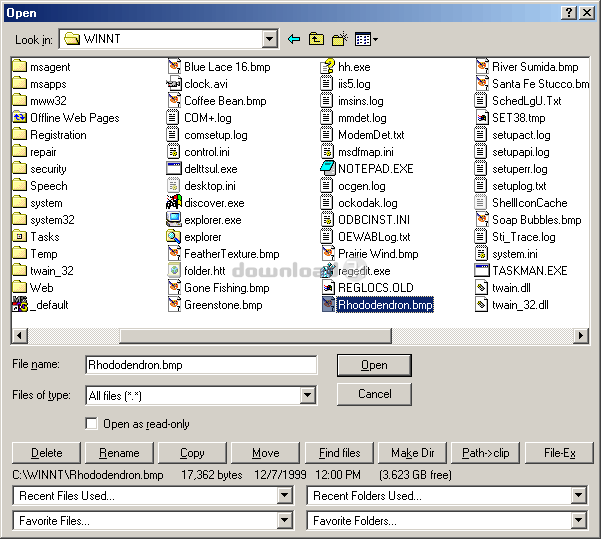Select the folder.htt icon
Image resolution: width=601 pixels, height=539 pixels.
[x=174, y=271]
